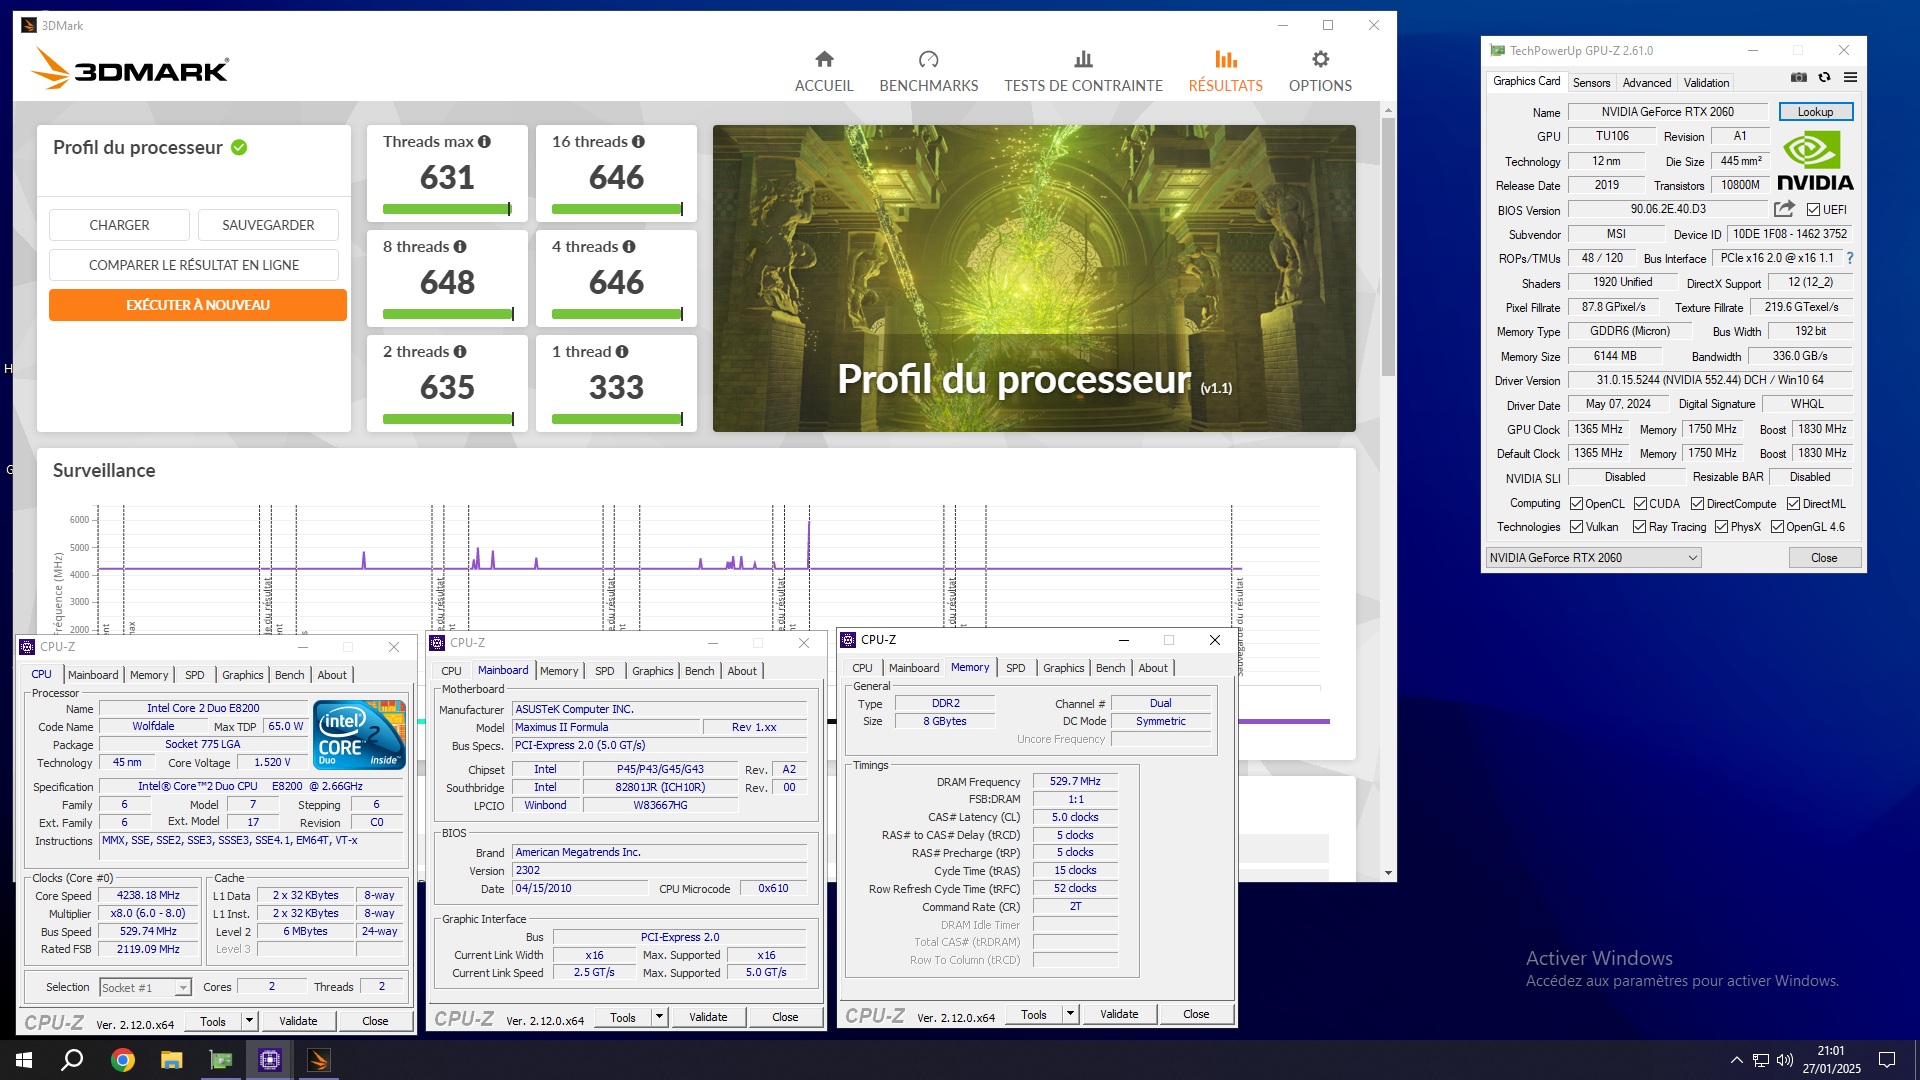Click the Threads max score progress bar
Screen dimensions: 1920x1080
click(x=447, y=209)
